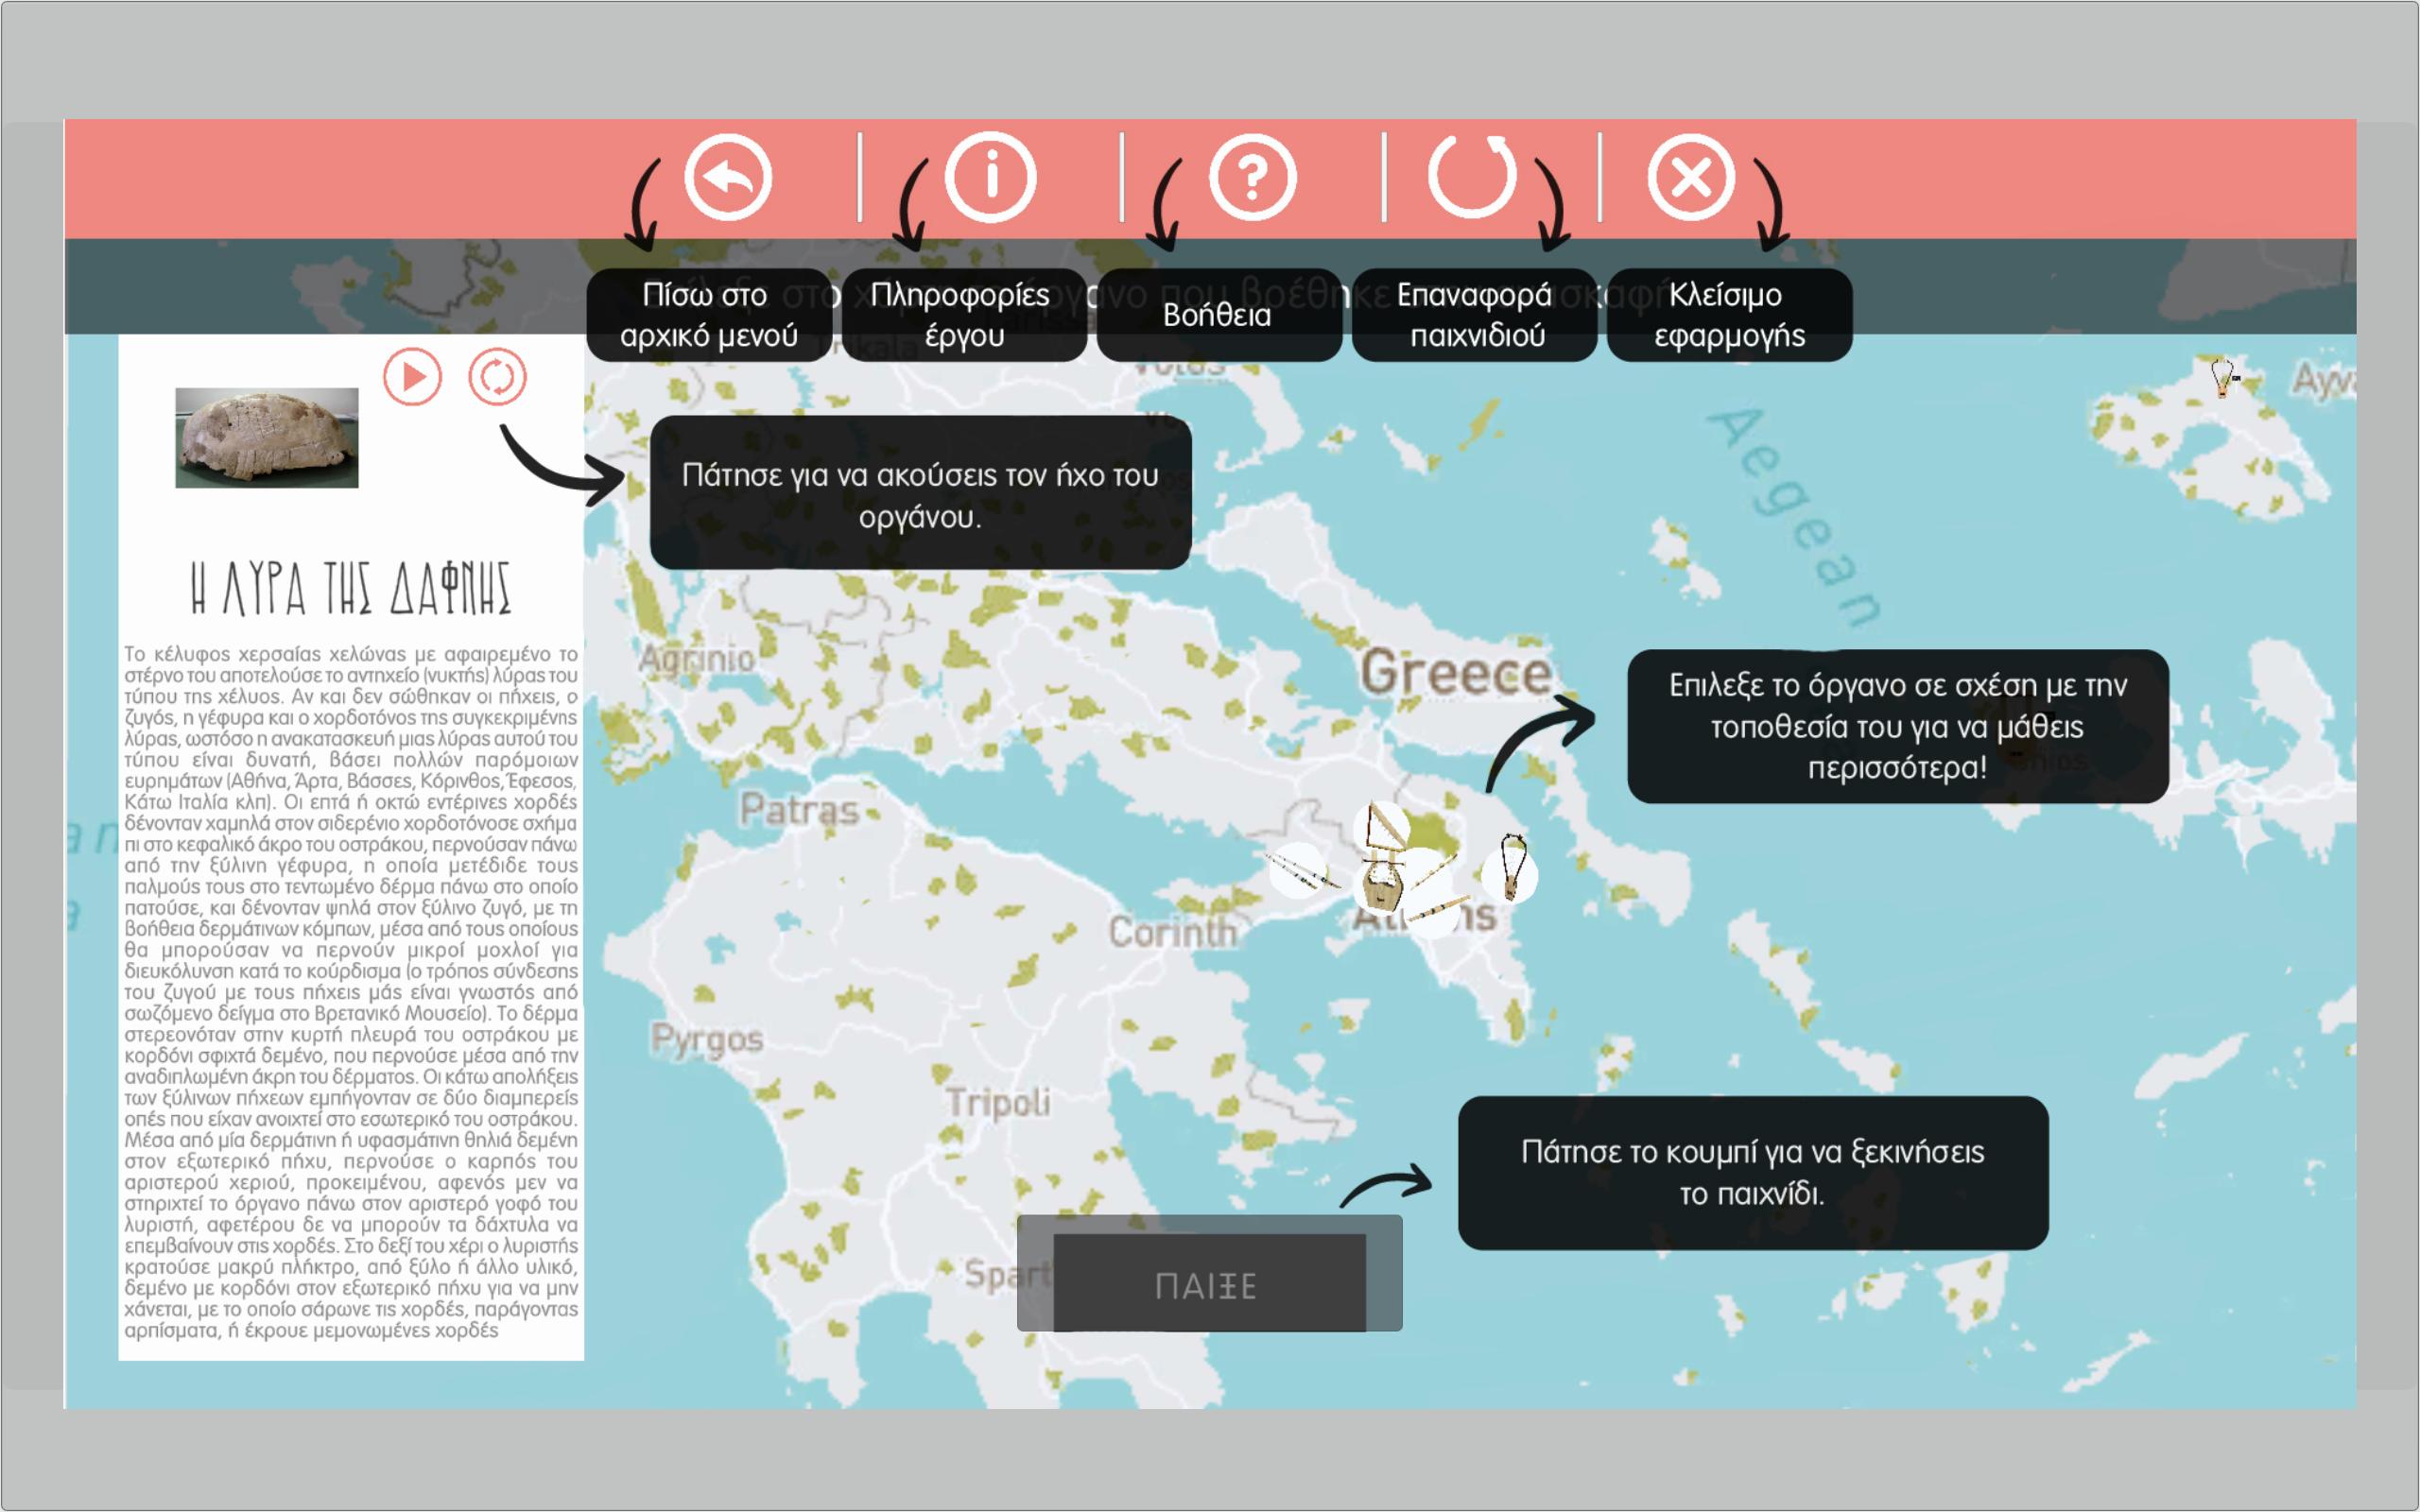This screenshot has width=2420, height=1512.
Task: Select the lyre instrument marker near Athens
Action: 1381,890
